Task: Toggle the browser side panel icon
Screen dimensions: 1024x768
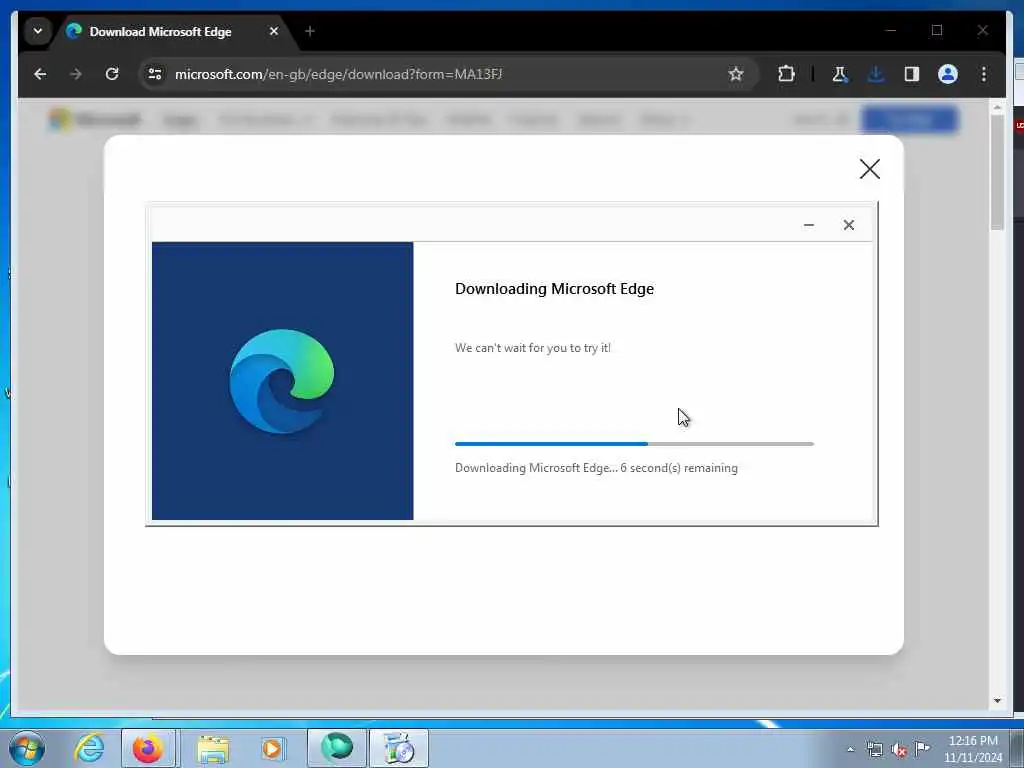Action: pos(912,74)
